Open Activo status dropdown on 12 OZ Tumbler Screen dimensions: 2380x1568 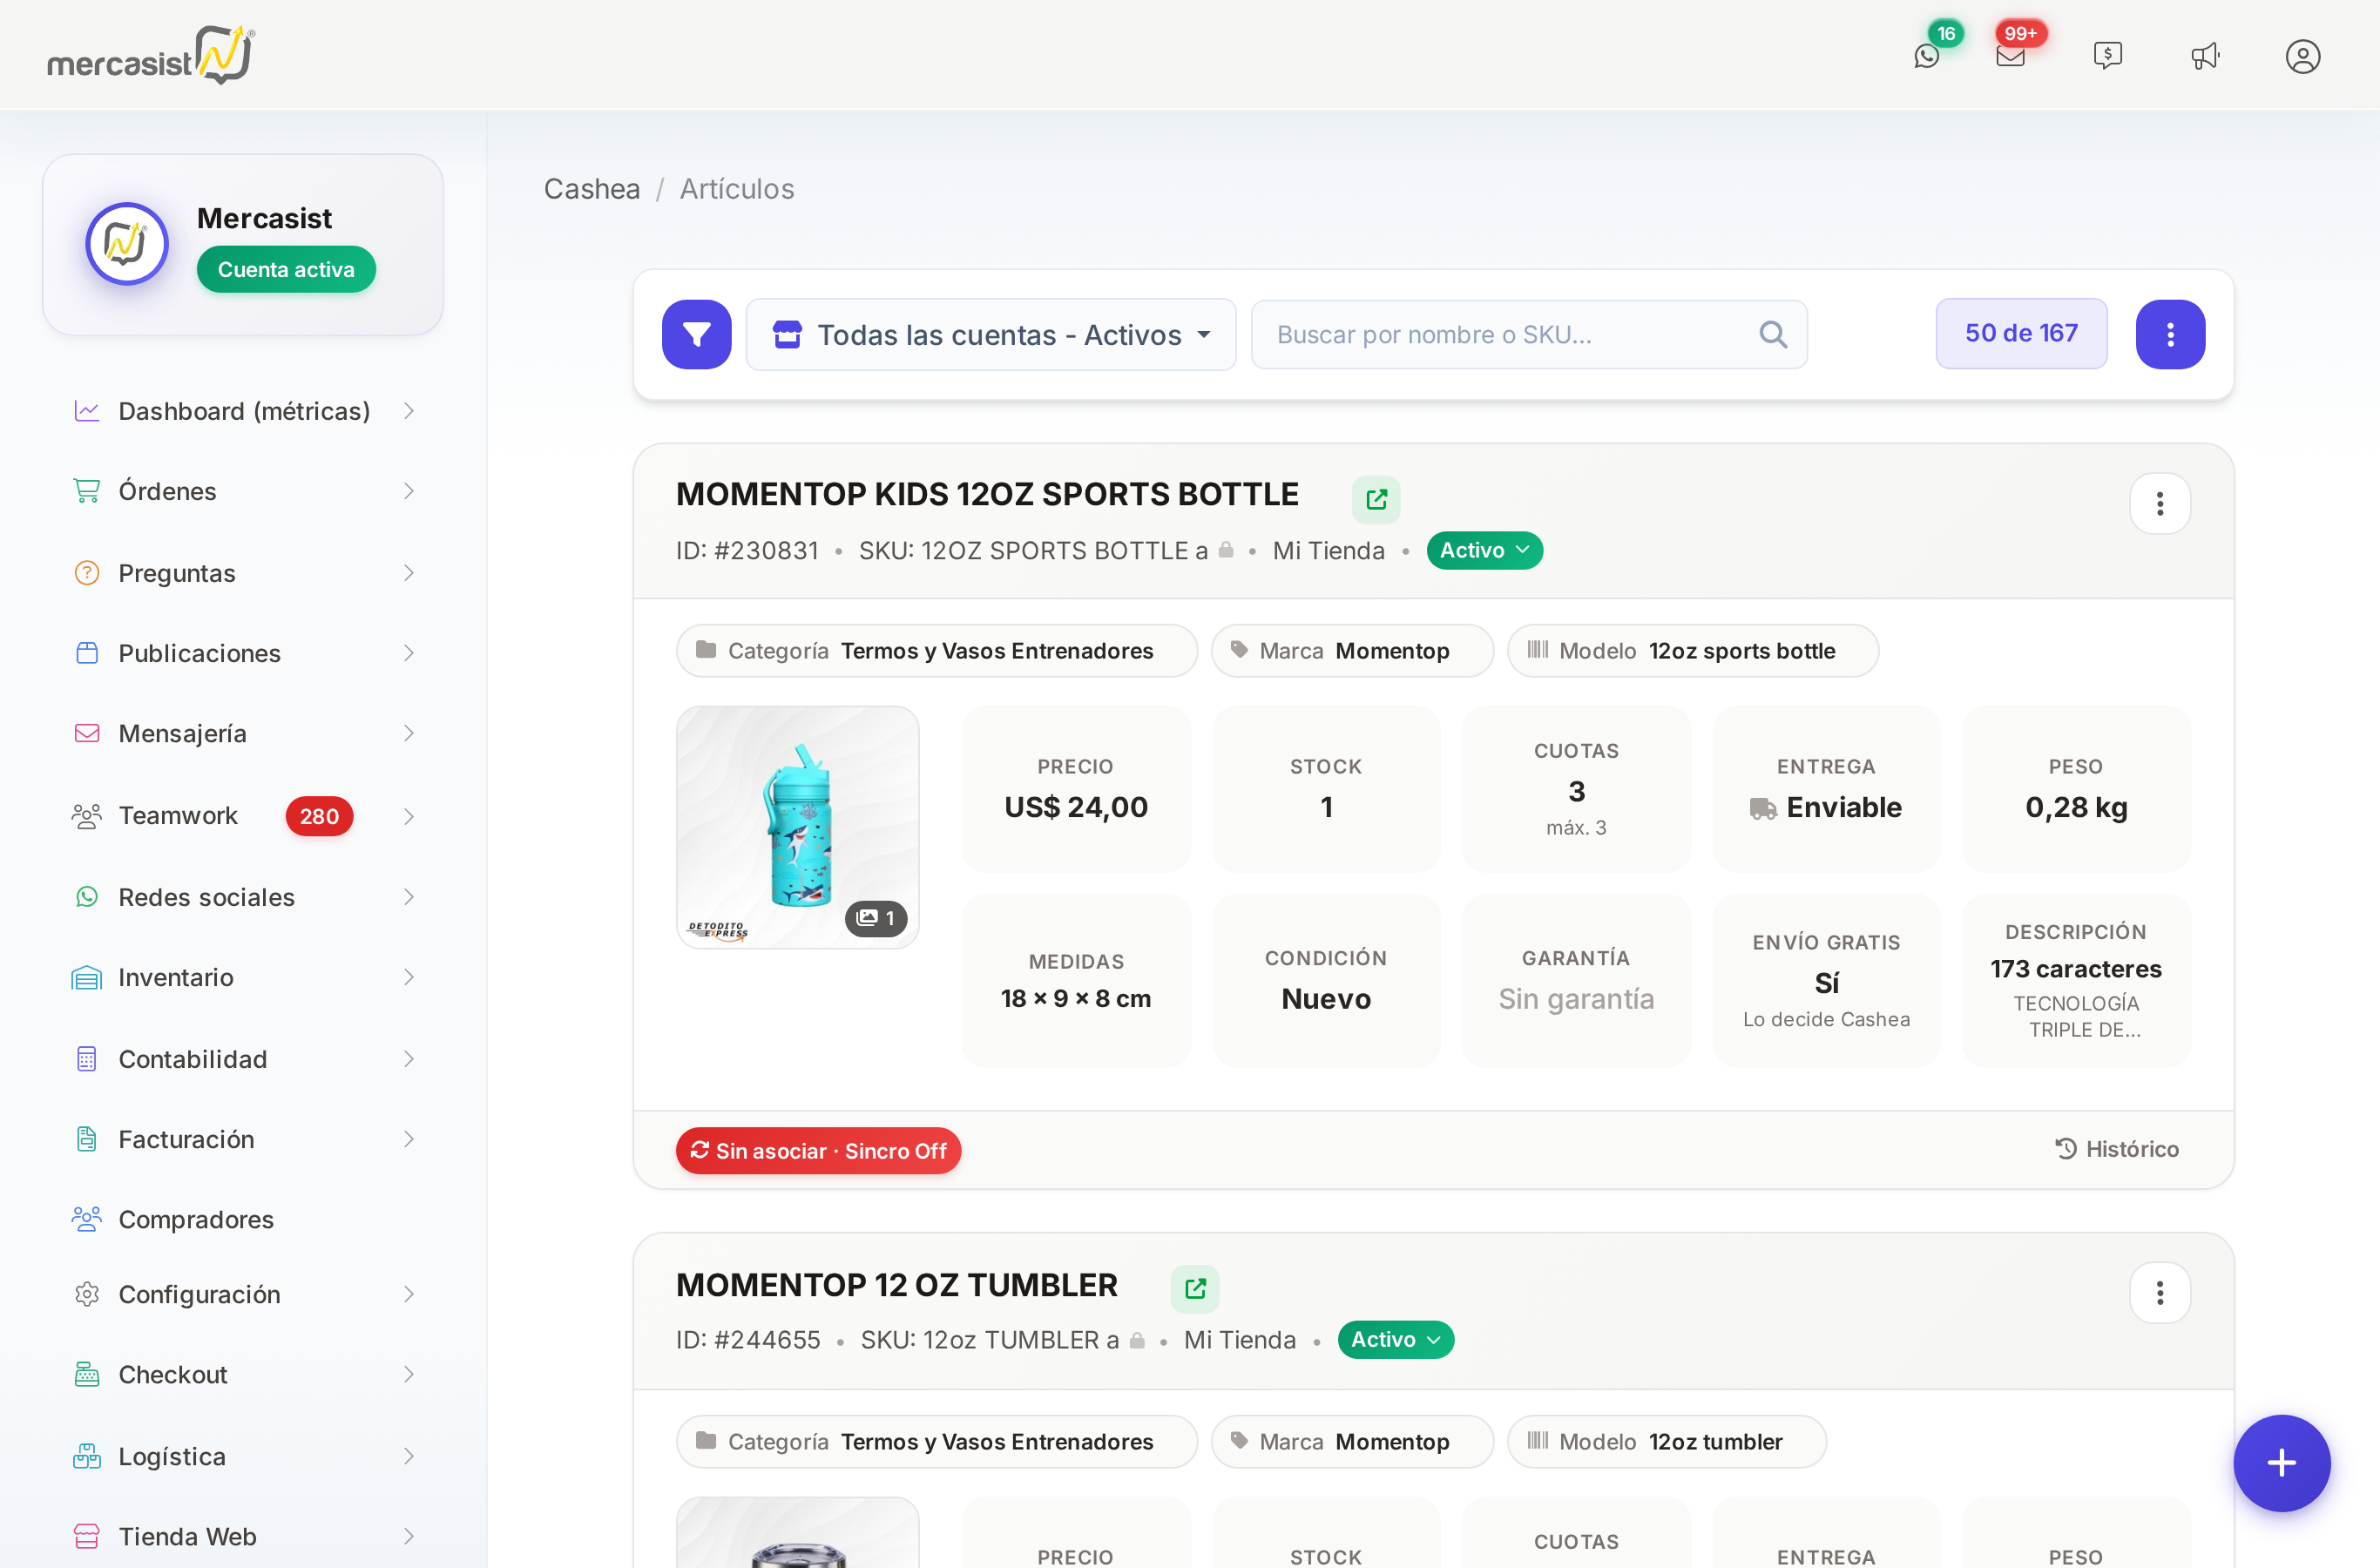pos(1395,1339)
